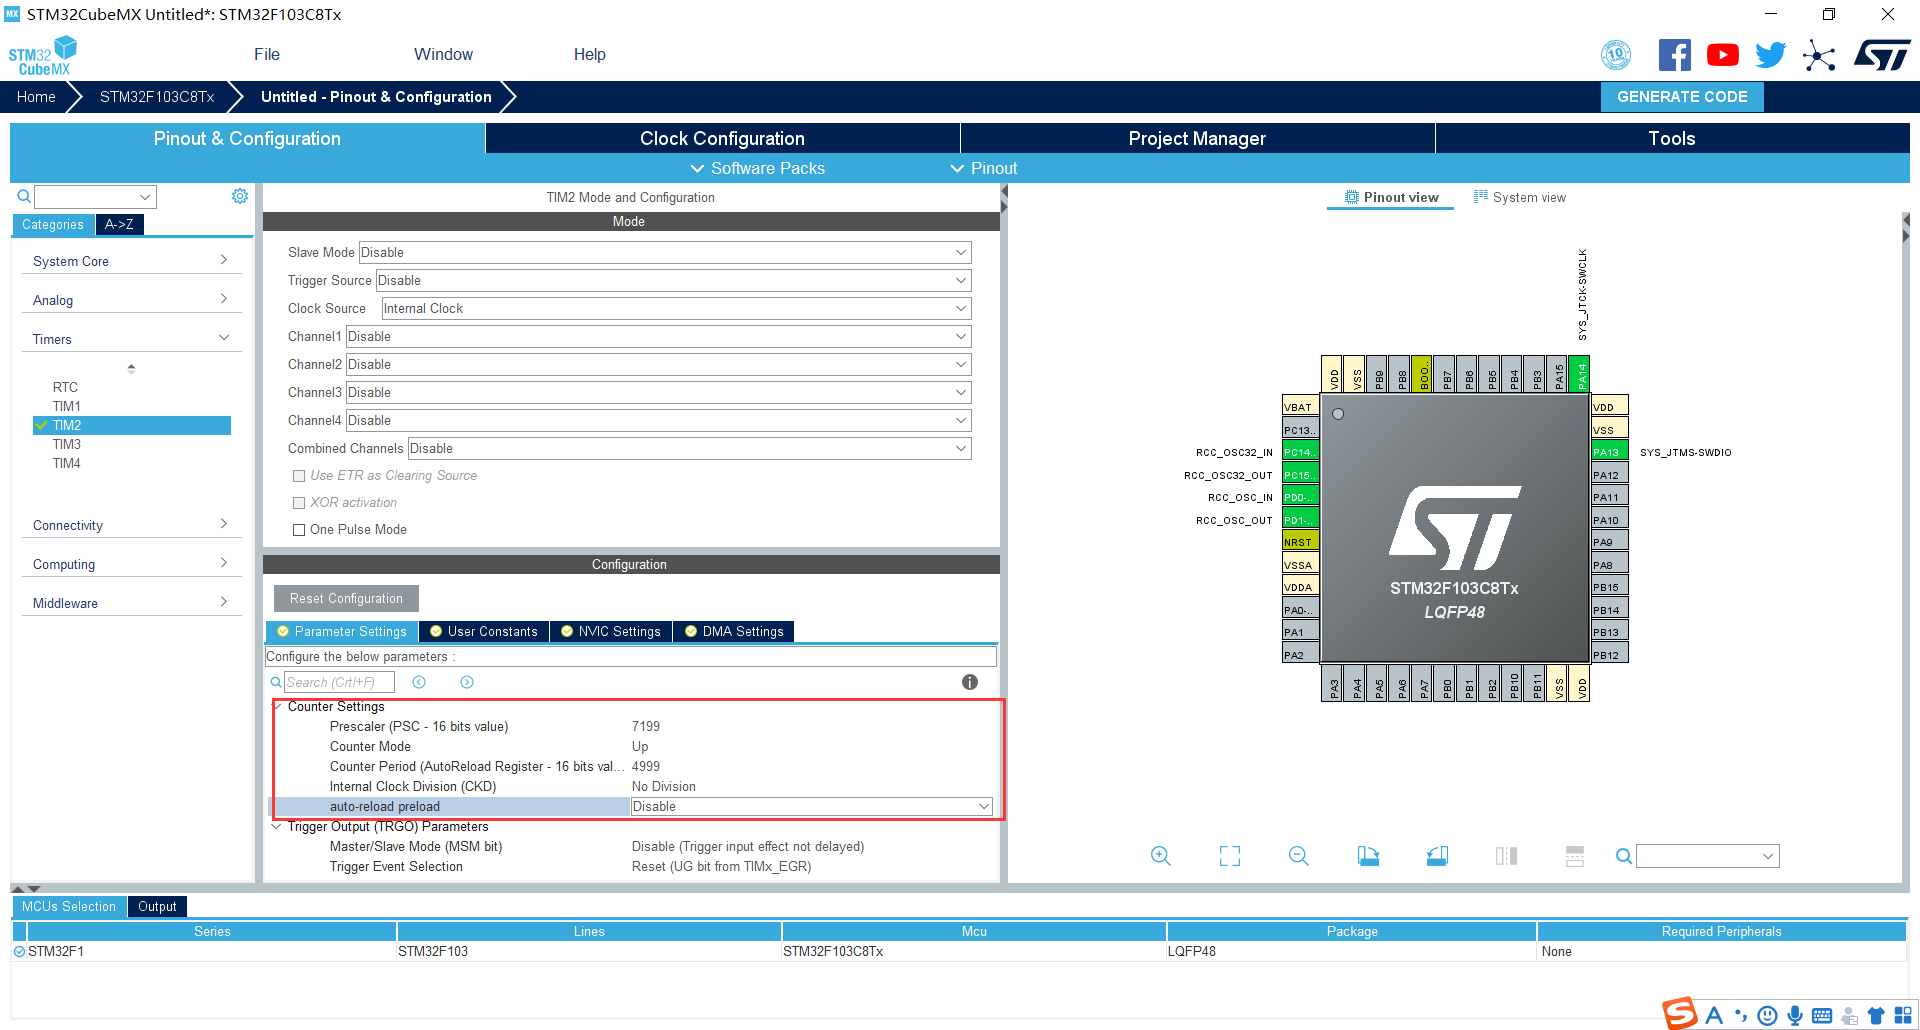This screenshot has width=1920, height=1030.
Task: Open the Facebook page icon
Action: tap(1675, 55)
